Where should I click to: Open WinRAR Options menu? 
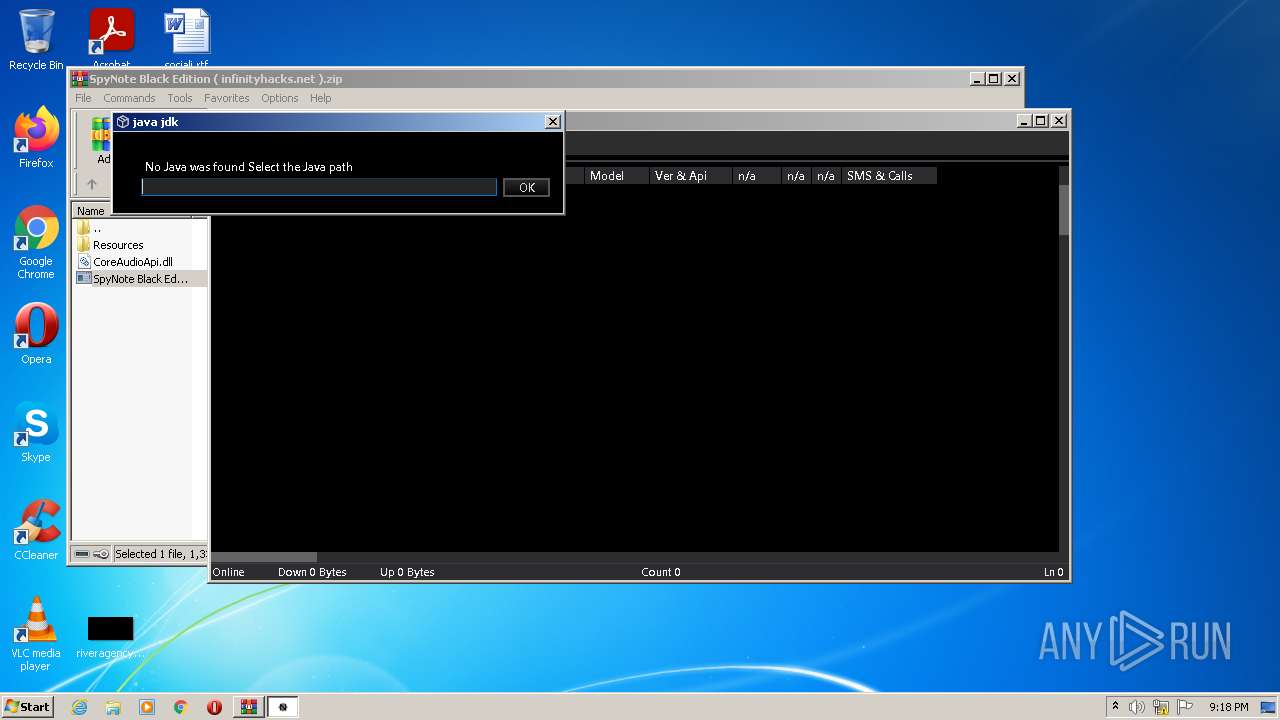click(x=280, y=98)
